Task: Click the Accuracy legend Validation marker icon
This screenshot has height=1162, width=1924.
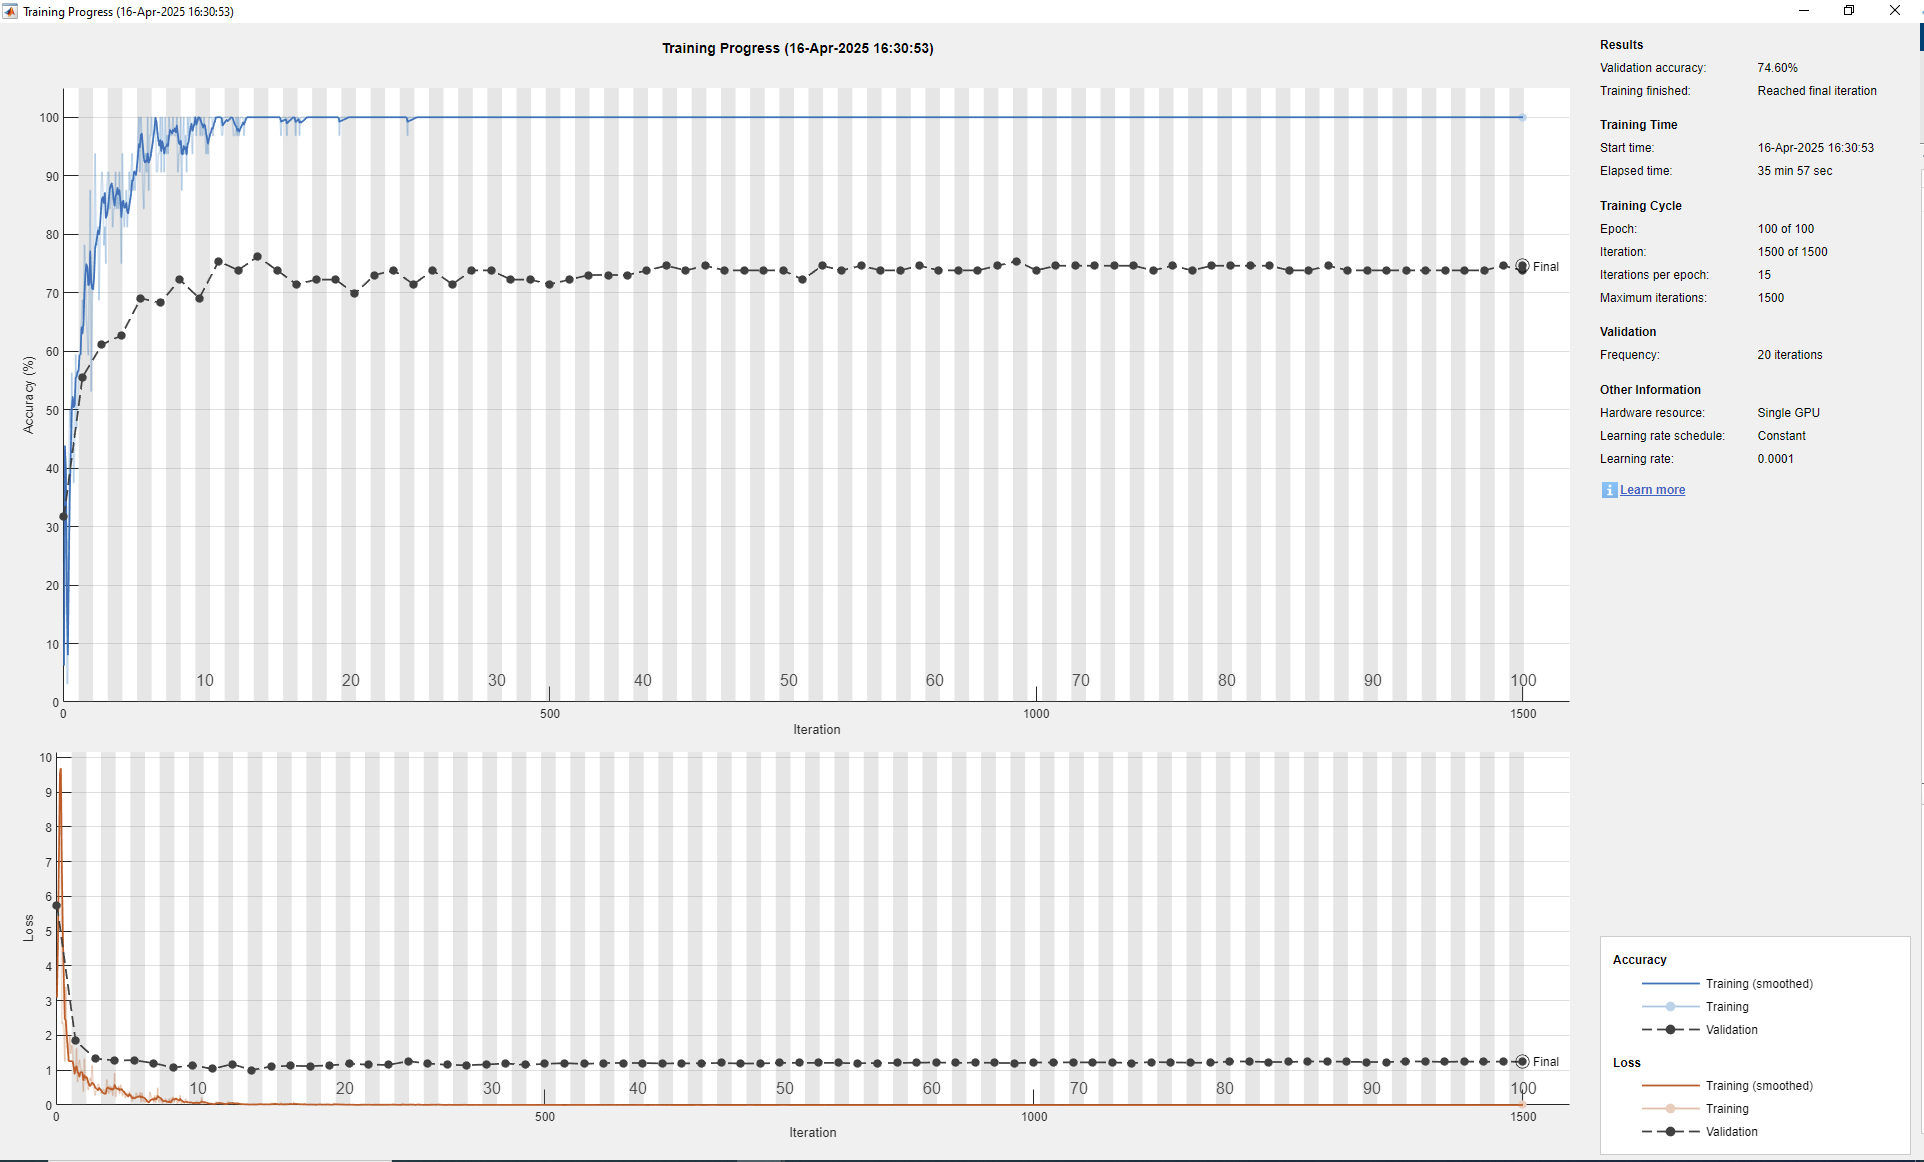Action: click(1670, 1030)
